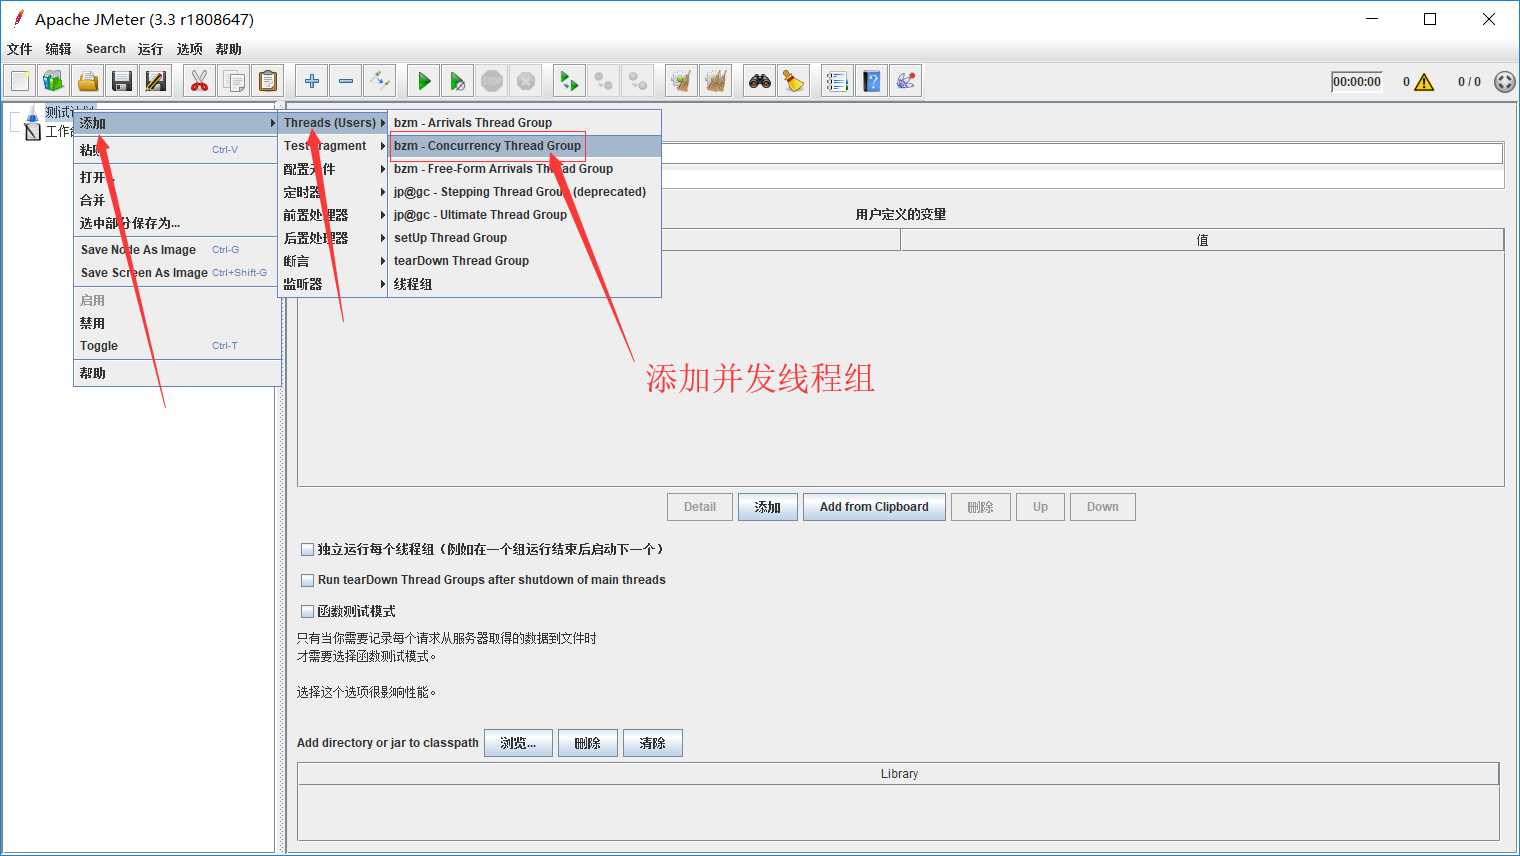Click the Save As icon with pencil

(156, 81)
